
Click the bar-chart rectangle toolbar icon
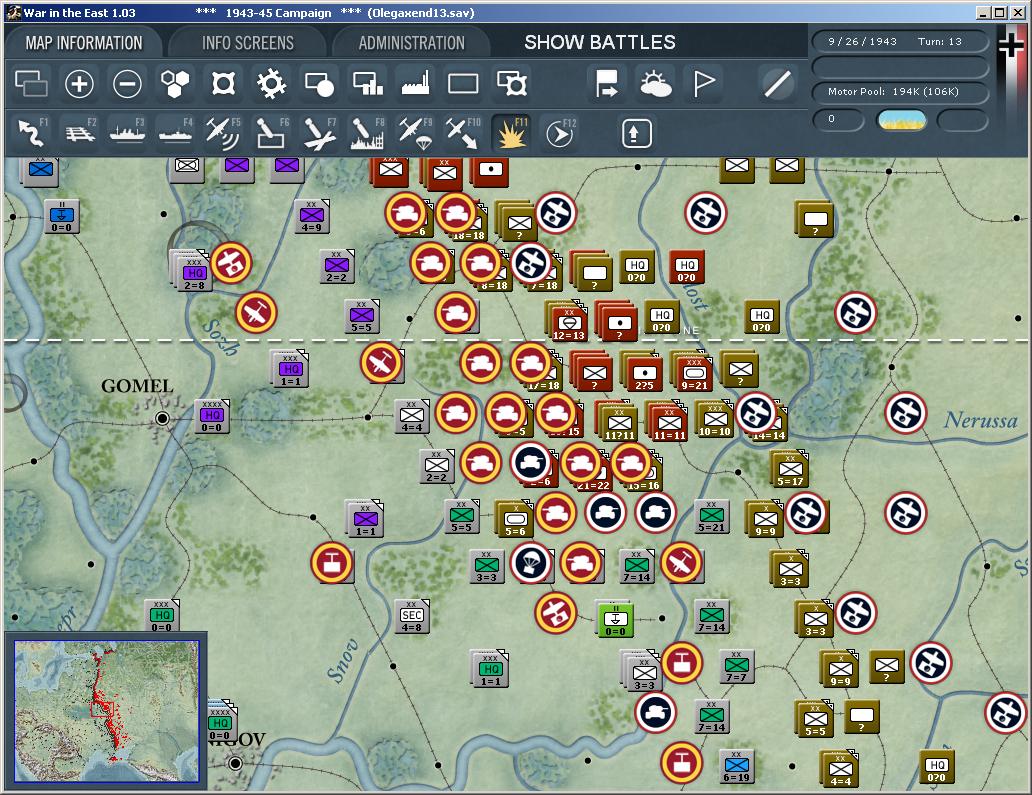coord(367,84)
